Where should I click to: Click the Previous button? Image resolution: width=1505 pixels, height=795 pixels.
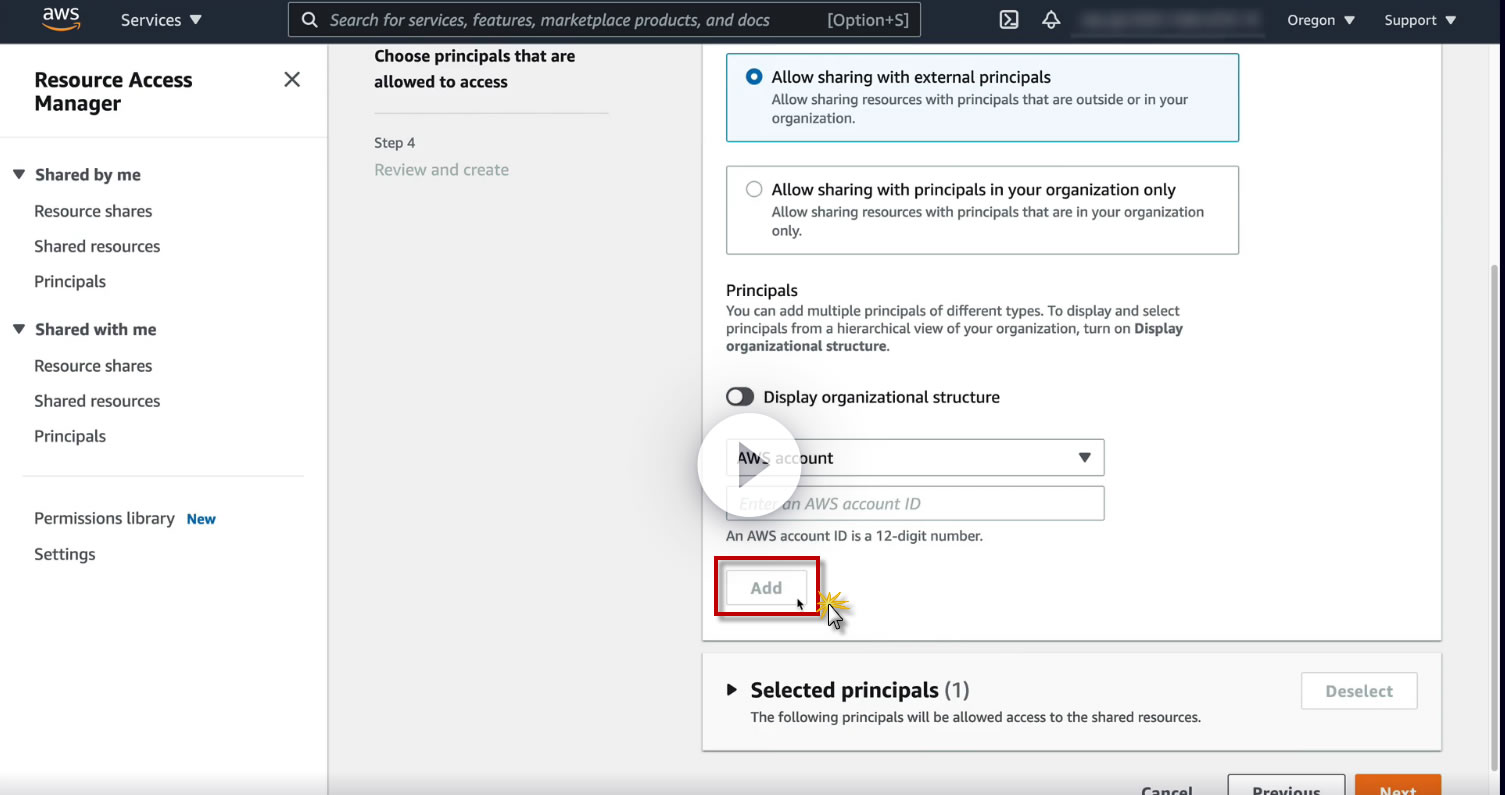point(1286,785)
